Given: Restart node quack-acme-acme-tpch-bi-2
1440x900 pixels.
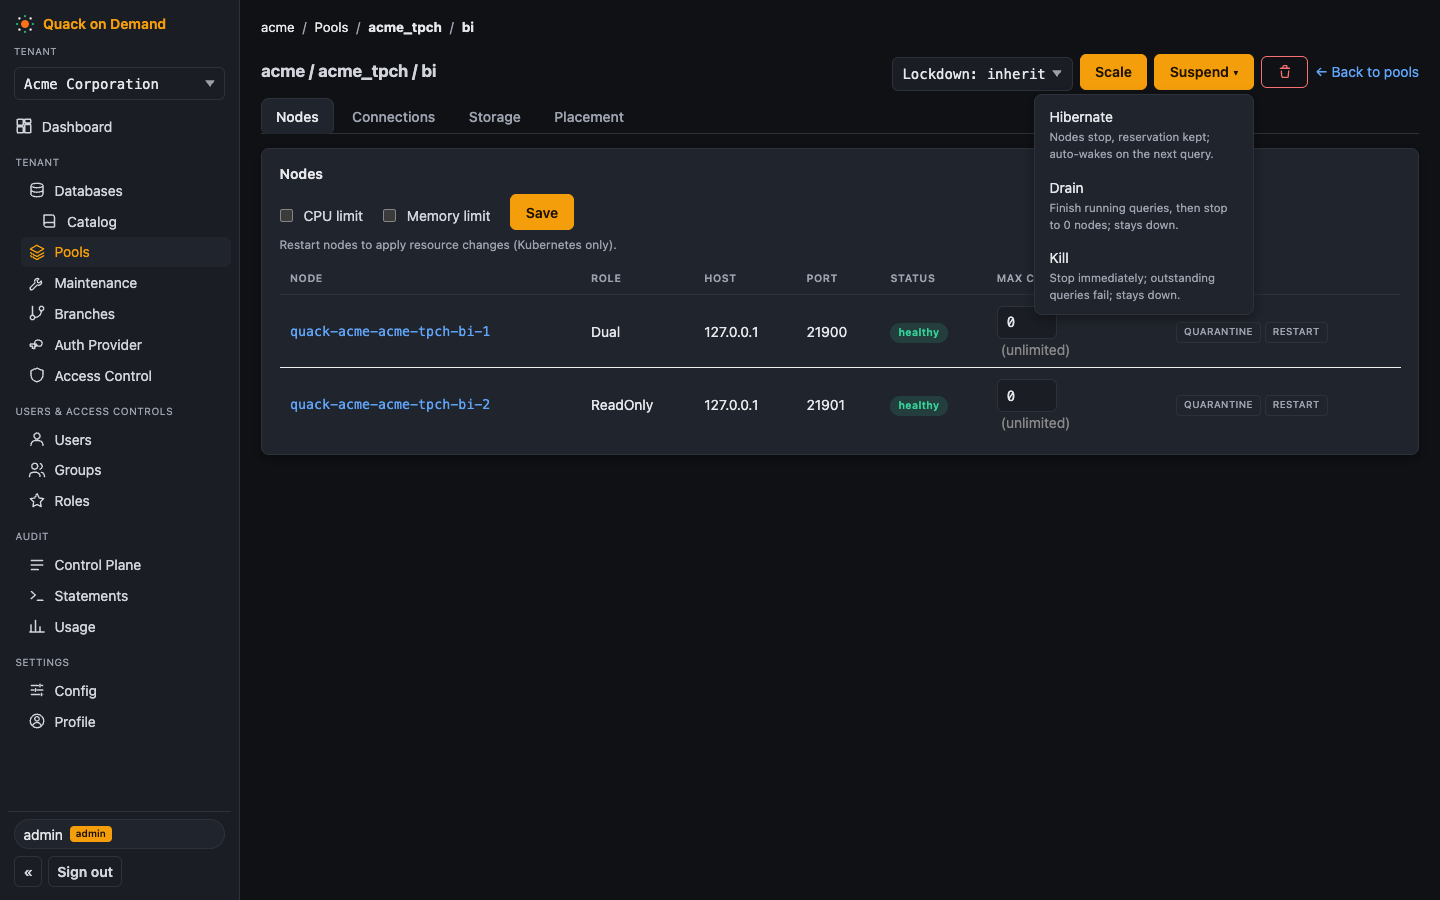Looking at the screenshot, I should [x=1296, y=404].
